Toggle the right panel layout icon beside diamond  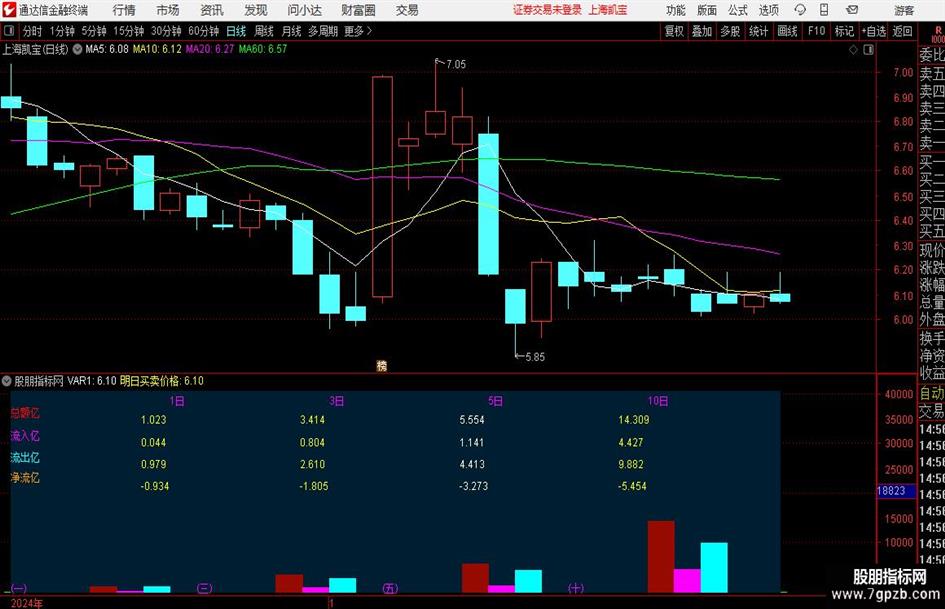click(x=868, y=49)
